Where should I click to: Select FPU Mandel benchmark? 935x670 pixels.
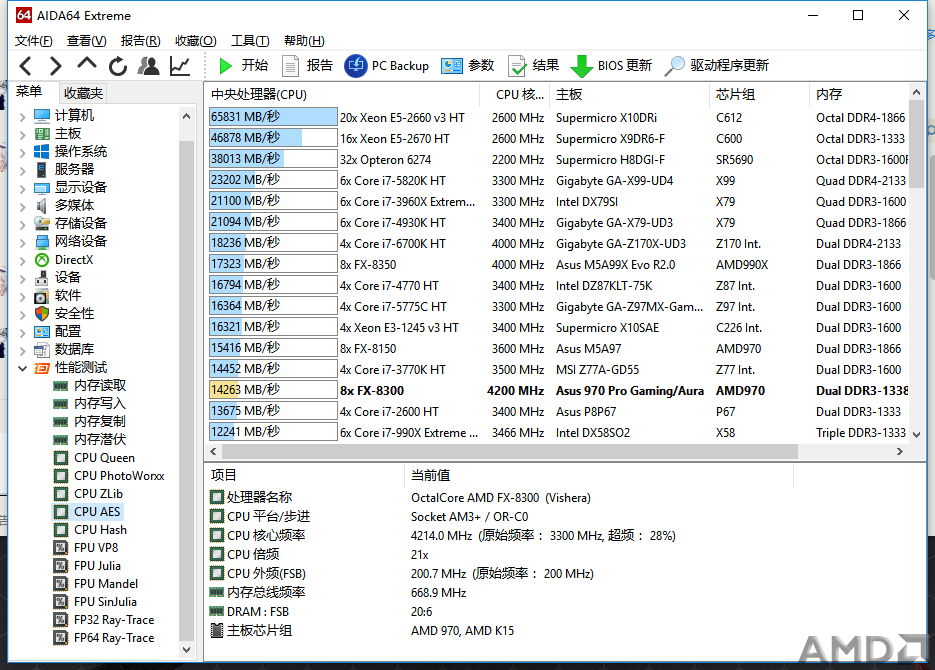coord(106,584)
